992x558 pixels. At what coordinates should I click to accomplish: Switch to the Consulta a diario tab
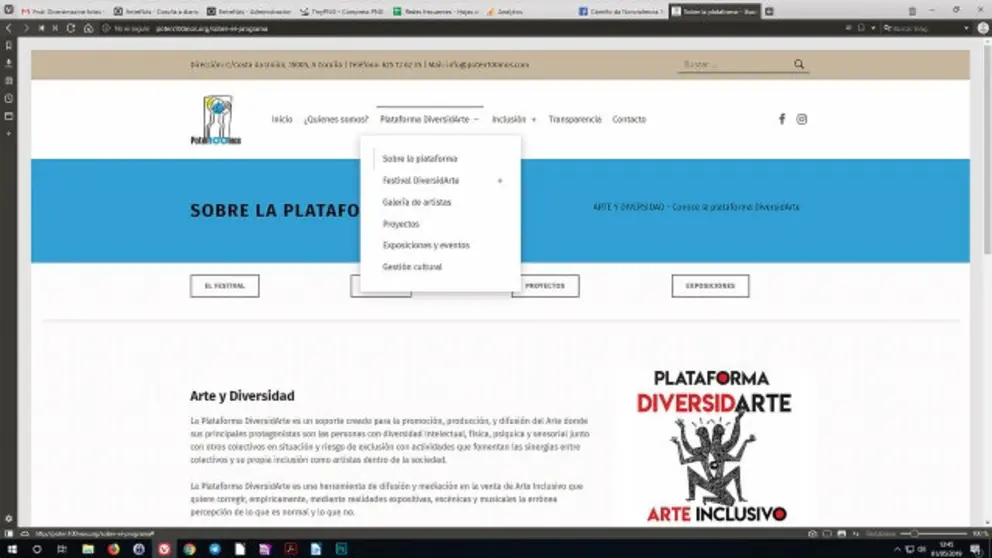click(156, 11)
